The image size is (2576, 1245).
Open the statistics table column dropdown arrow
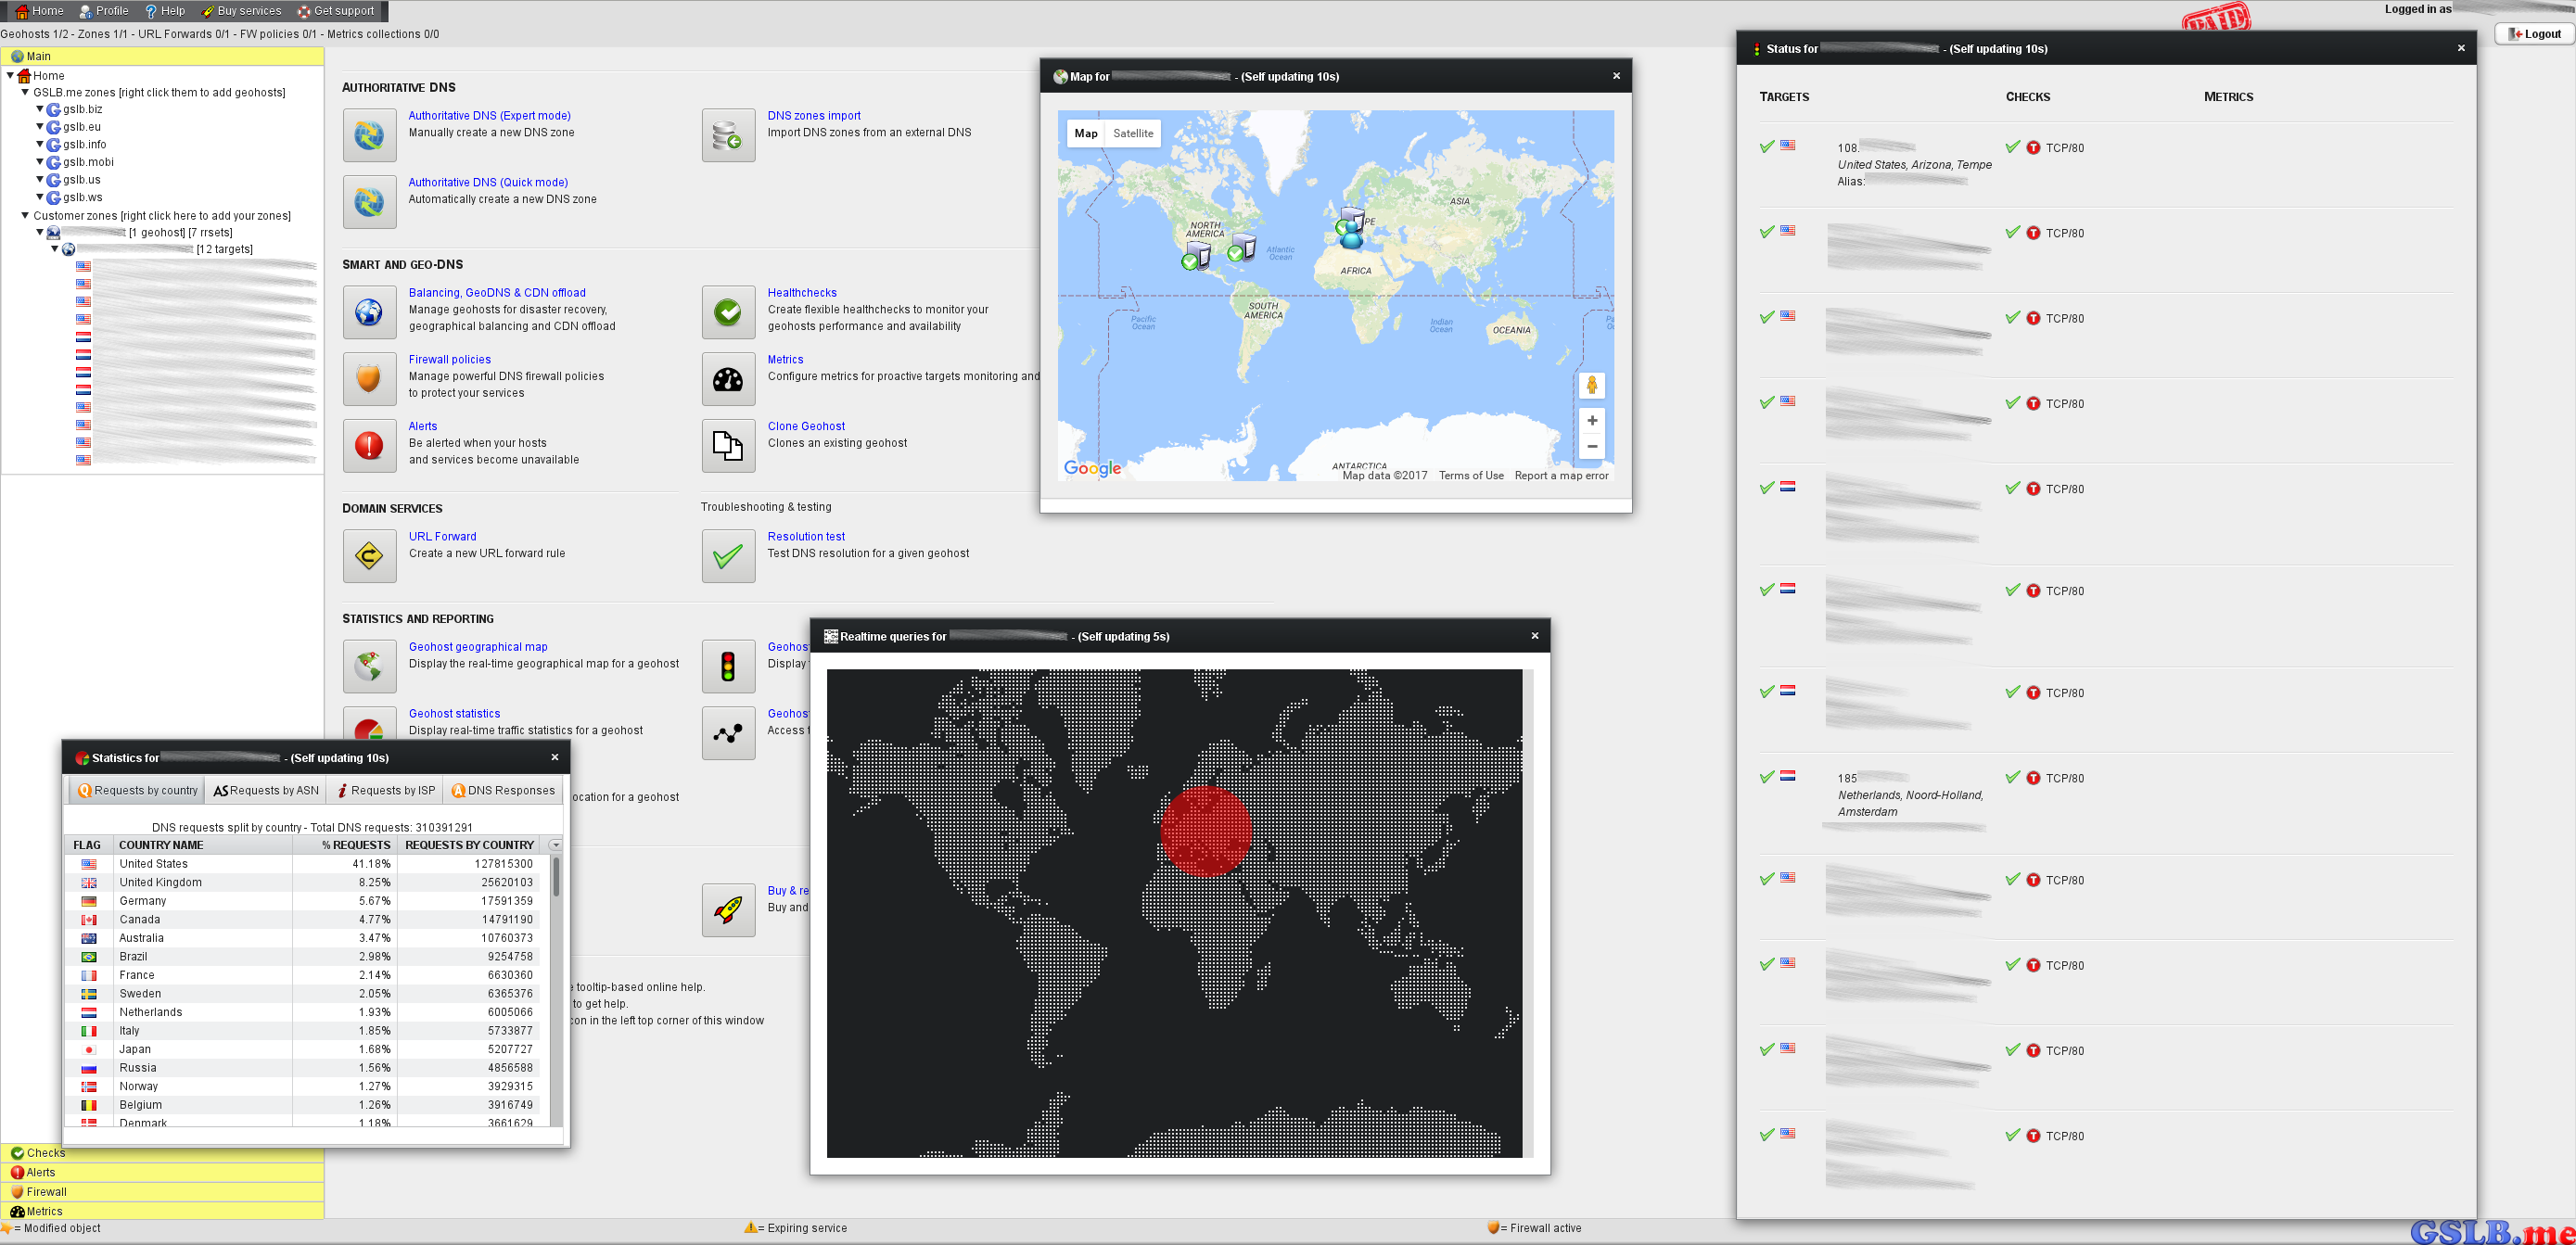[556, 845]
